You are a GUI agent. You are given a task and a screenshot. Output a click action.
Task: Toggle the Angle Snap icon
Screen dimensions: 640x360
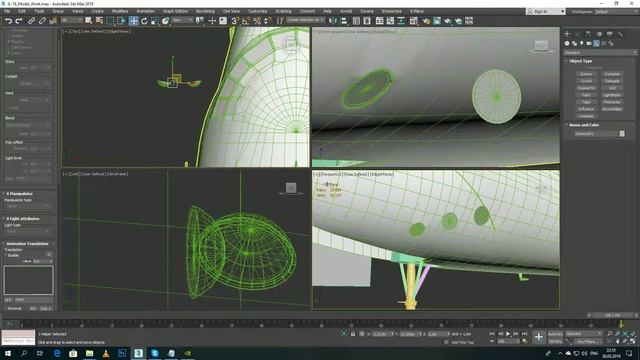[246, 20]
